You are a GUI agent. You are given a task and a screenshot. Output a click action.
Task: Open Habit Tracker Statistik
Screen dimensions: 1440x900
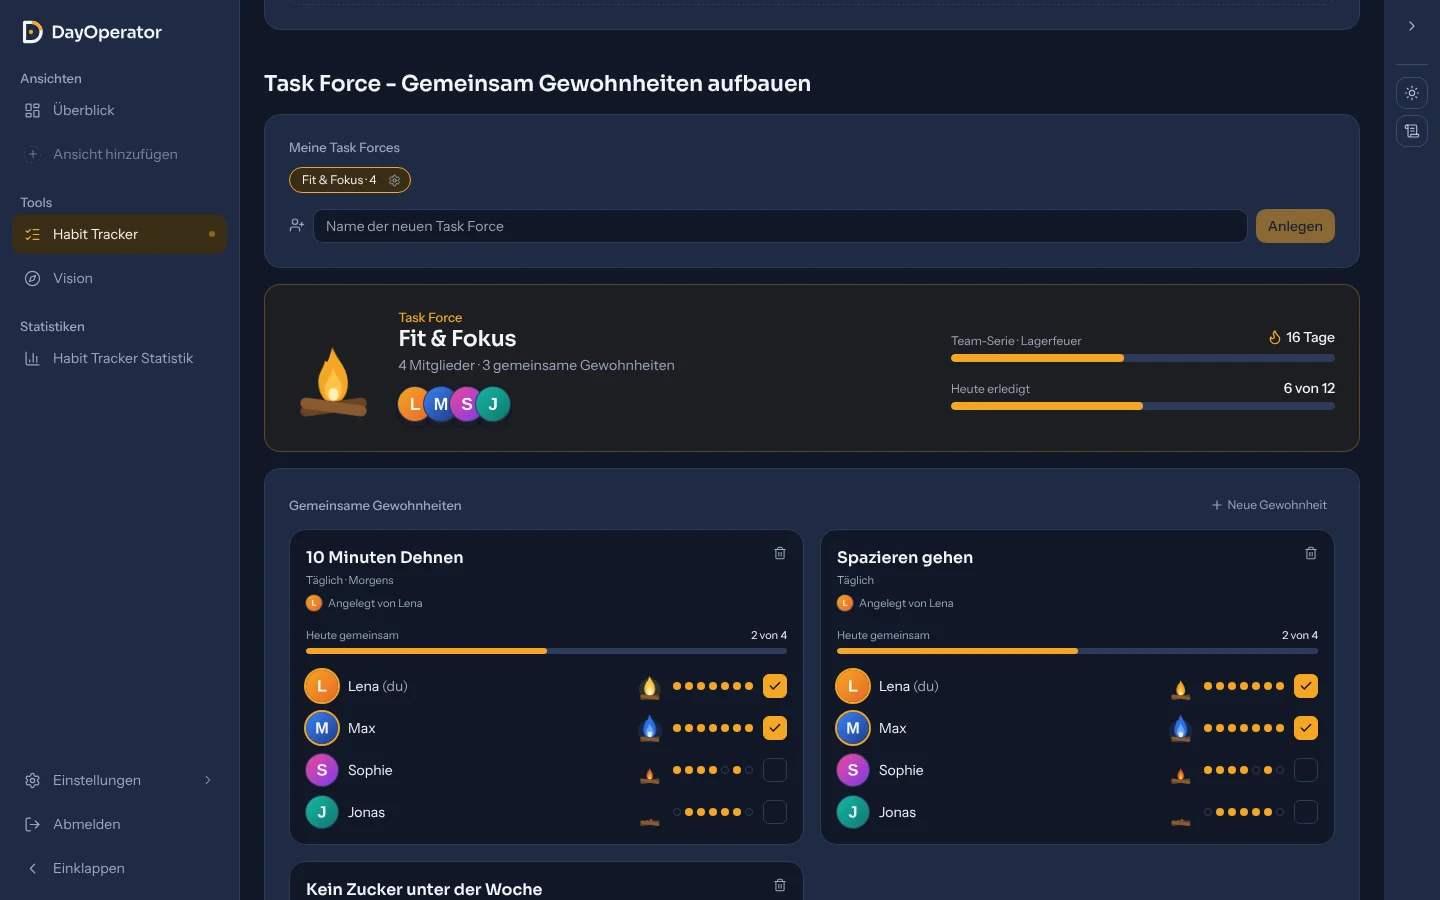[120, 358]
